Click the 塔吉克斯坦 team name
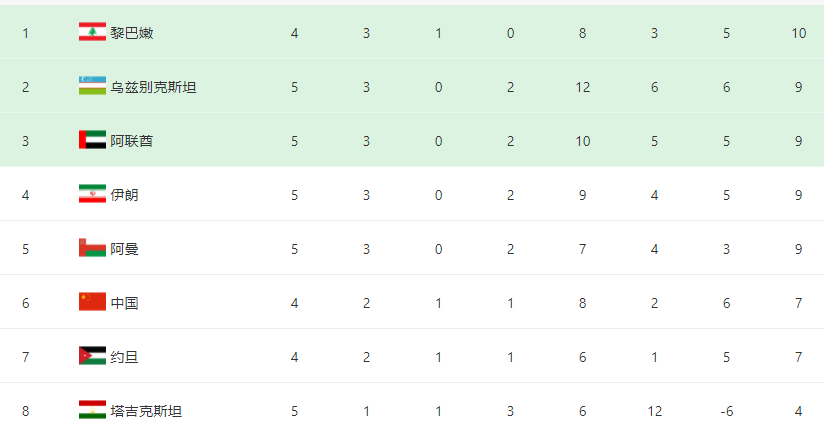Viewport: 824px width, 432px height. pyautogui.click(x=146, y=411)
